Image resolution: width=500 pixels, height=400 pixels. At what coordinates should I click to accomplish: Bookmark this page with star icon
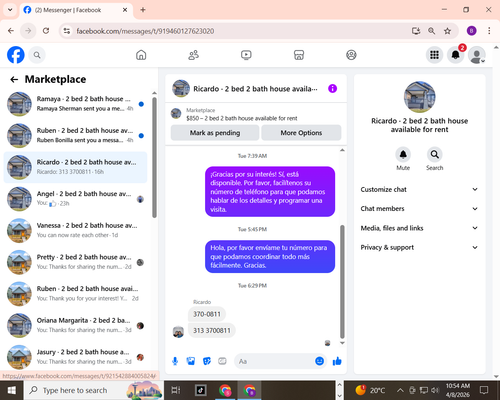point(447,31)
